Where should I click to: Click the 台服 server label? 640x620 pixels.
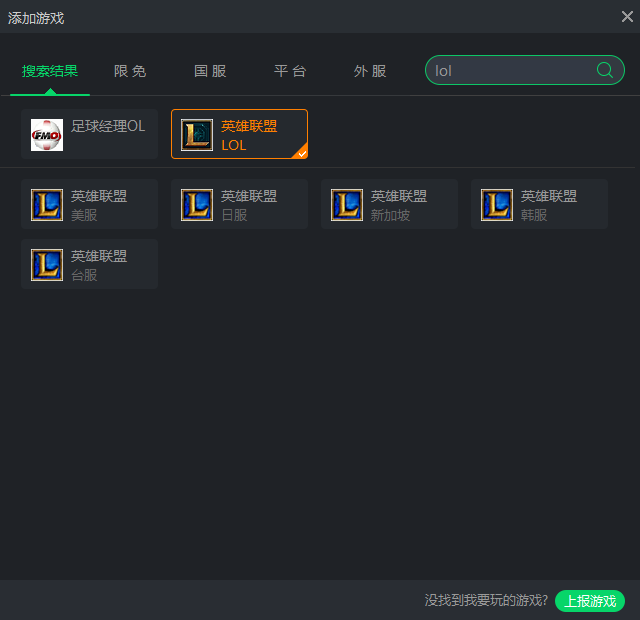click(84, 275)
